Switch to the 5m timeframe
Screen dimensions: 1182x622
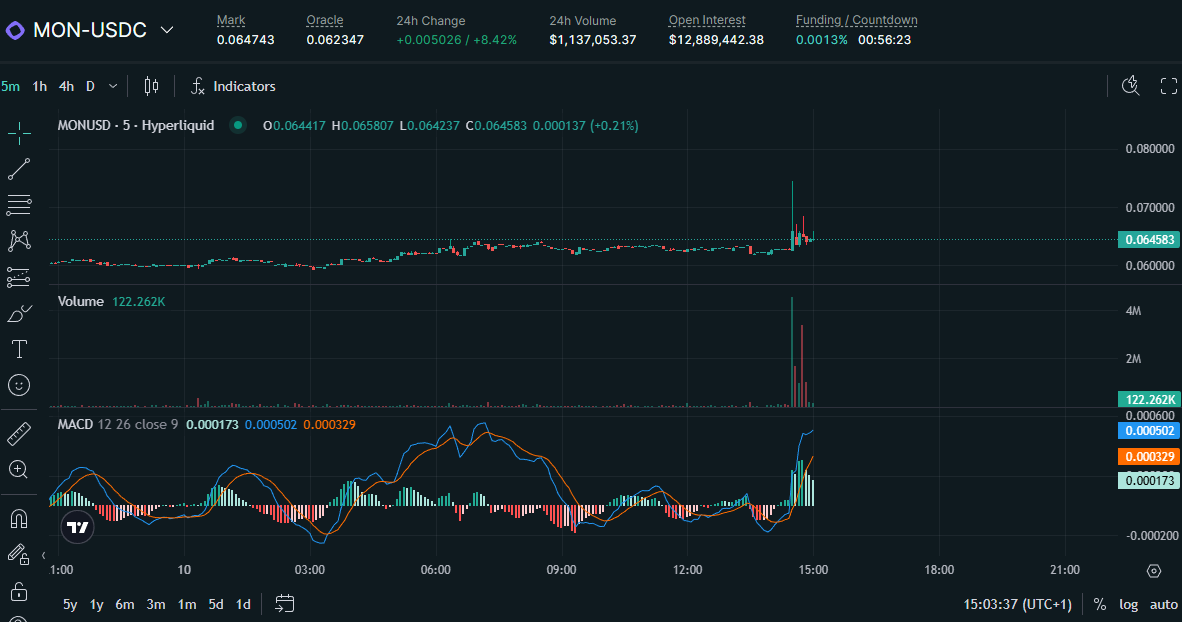(x=11, y=86)
